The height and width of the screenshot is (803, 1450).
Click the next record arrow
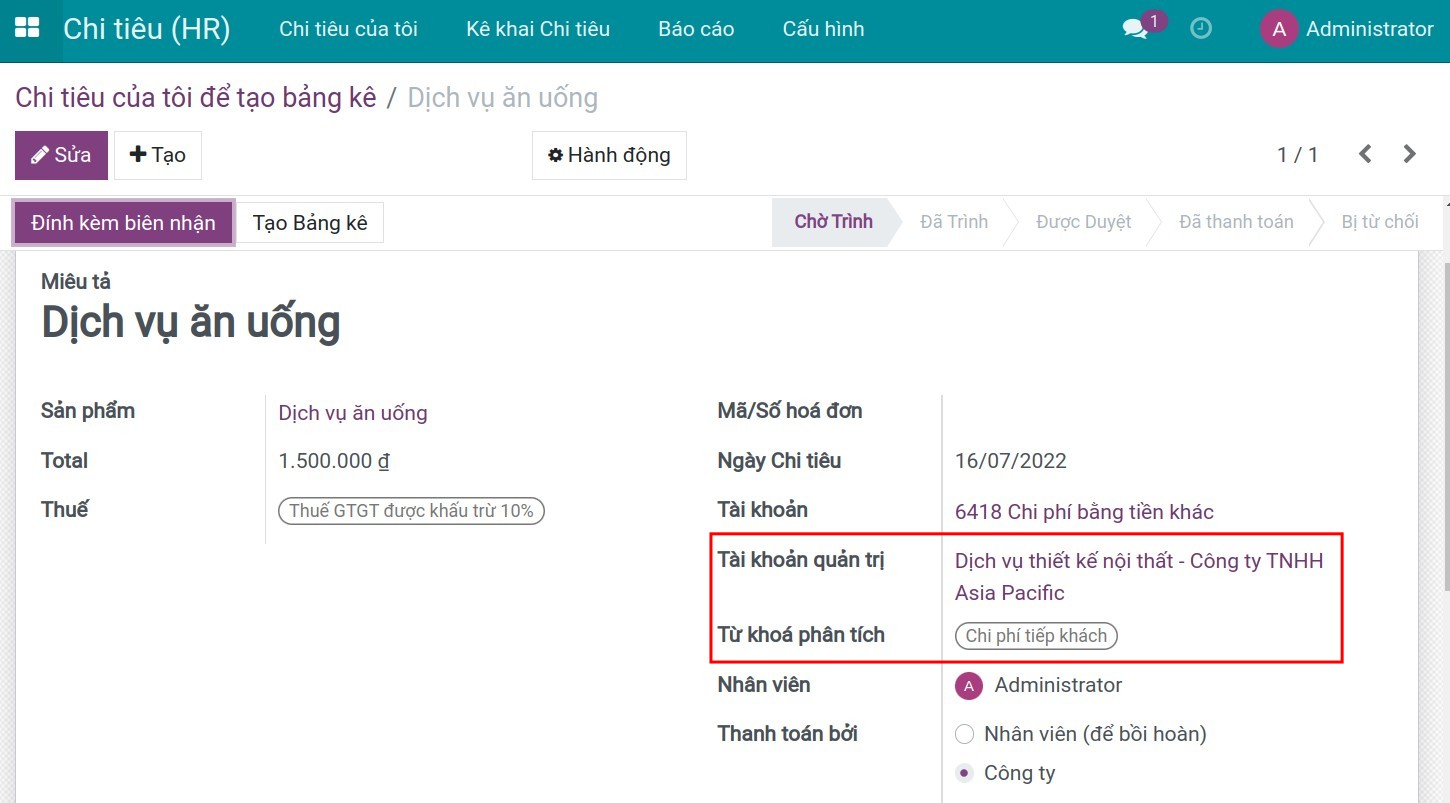(x=1409, y=154)
